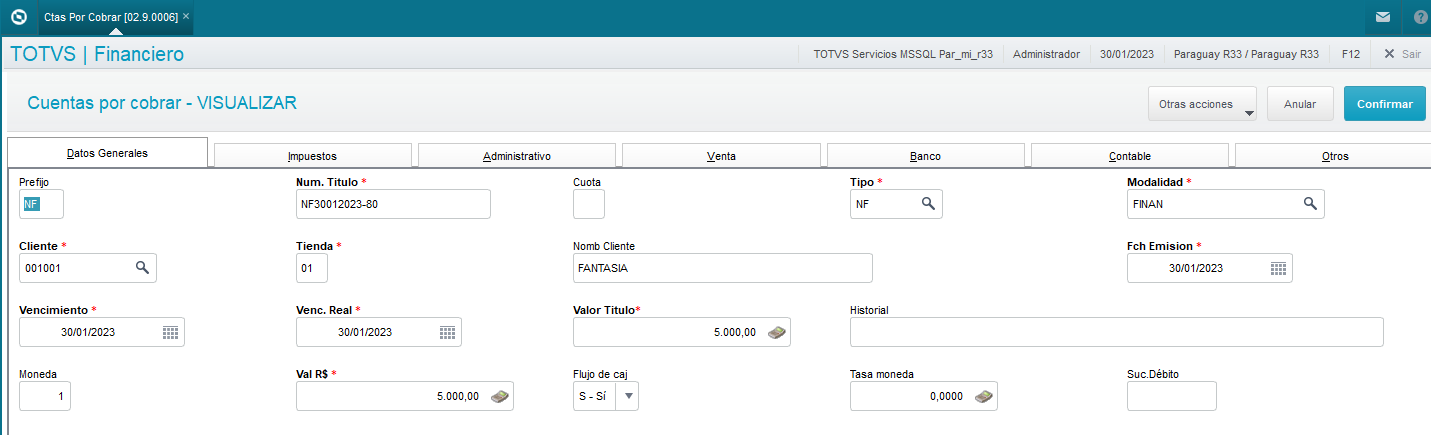Expand the Flujo de caj dropdown
Image resolution: width=1431 pixels, height=435 pixels.
628,396
